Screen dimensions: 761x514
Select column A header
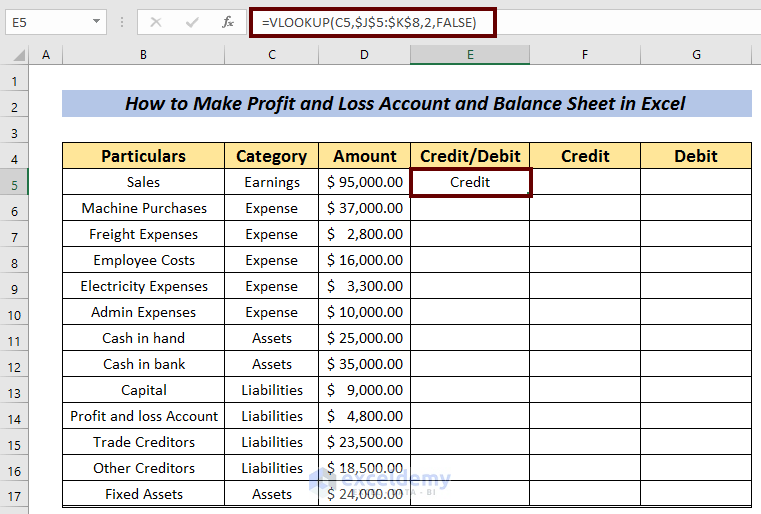[46, 55]
